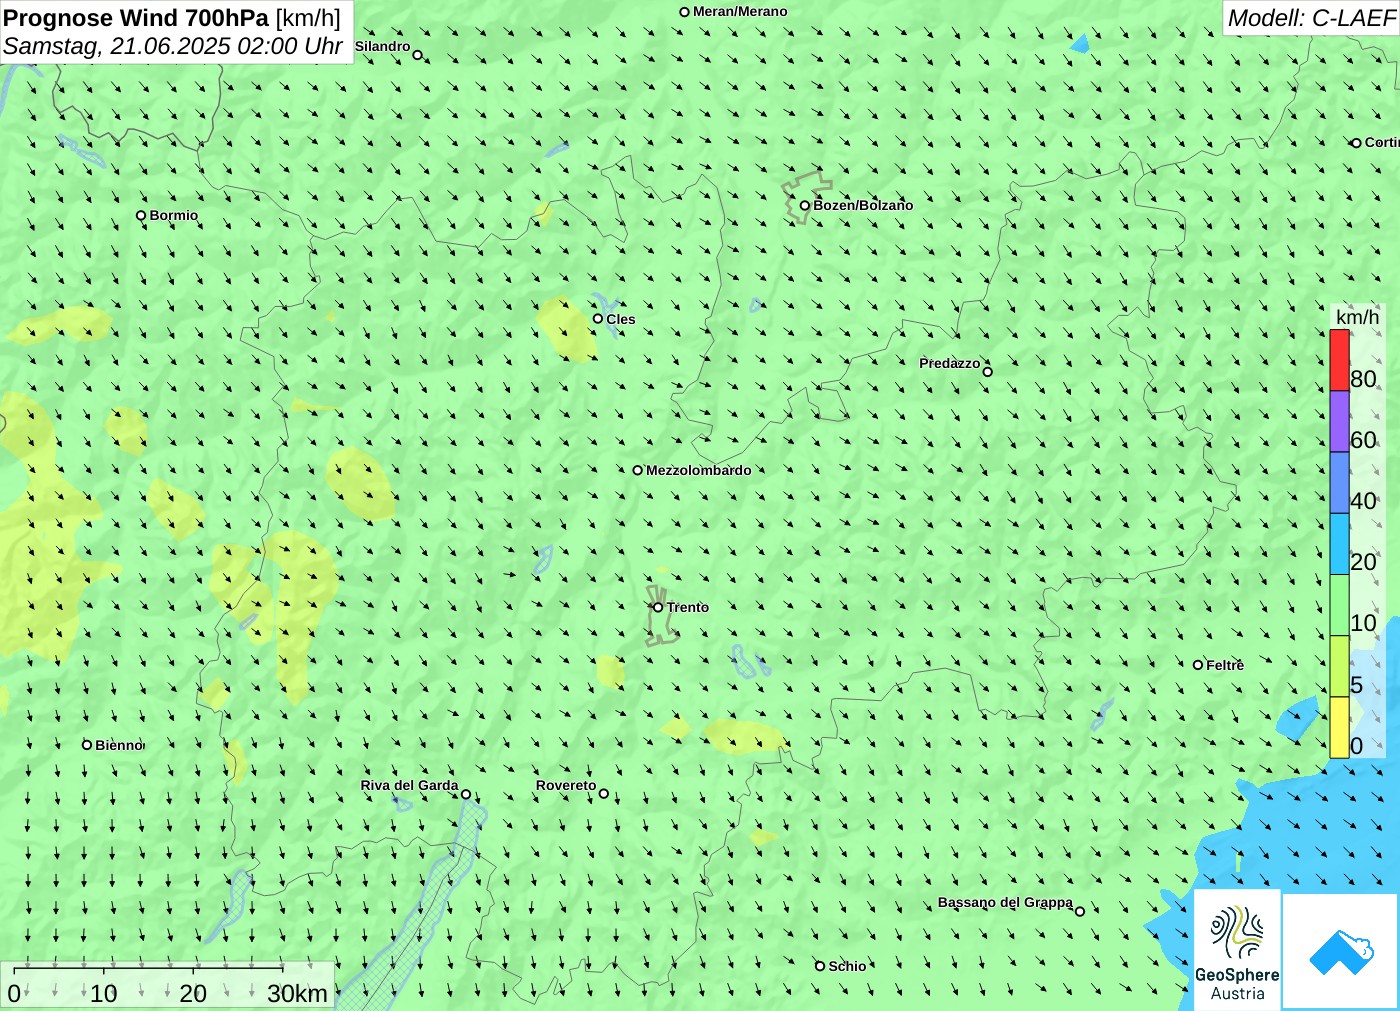Click the Trento city marker circle

click(x=658, y=607)
